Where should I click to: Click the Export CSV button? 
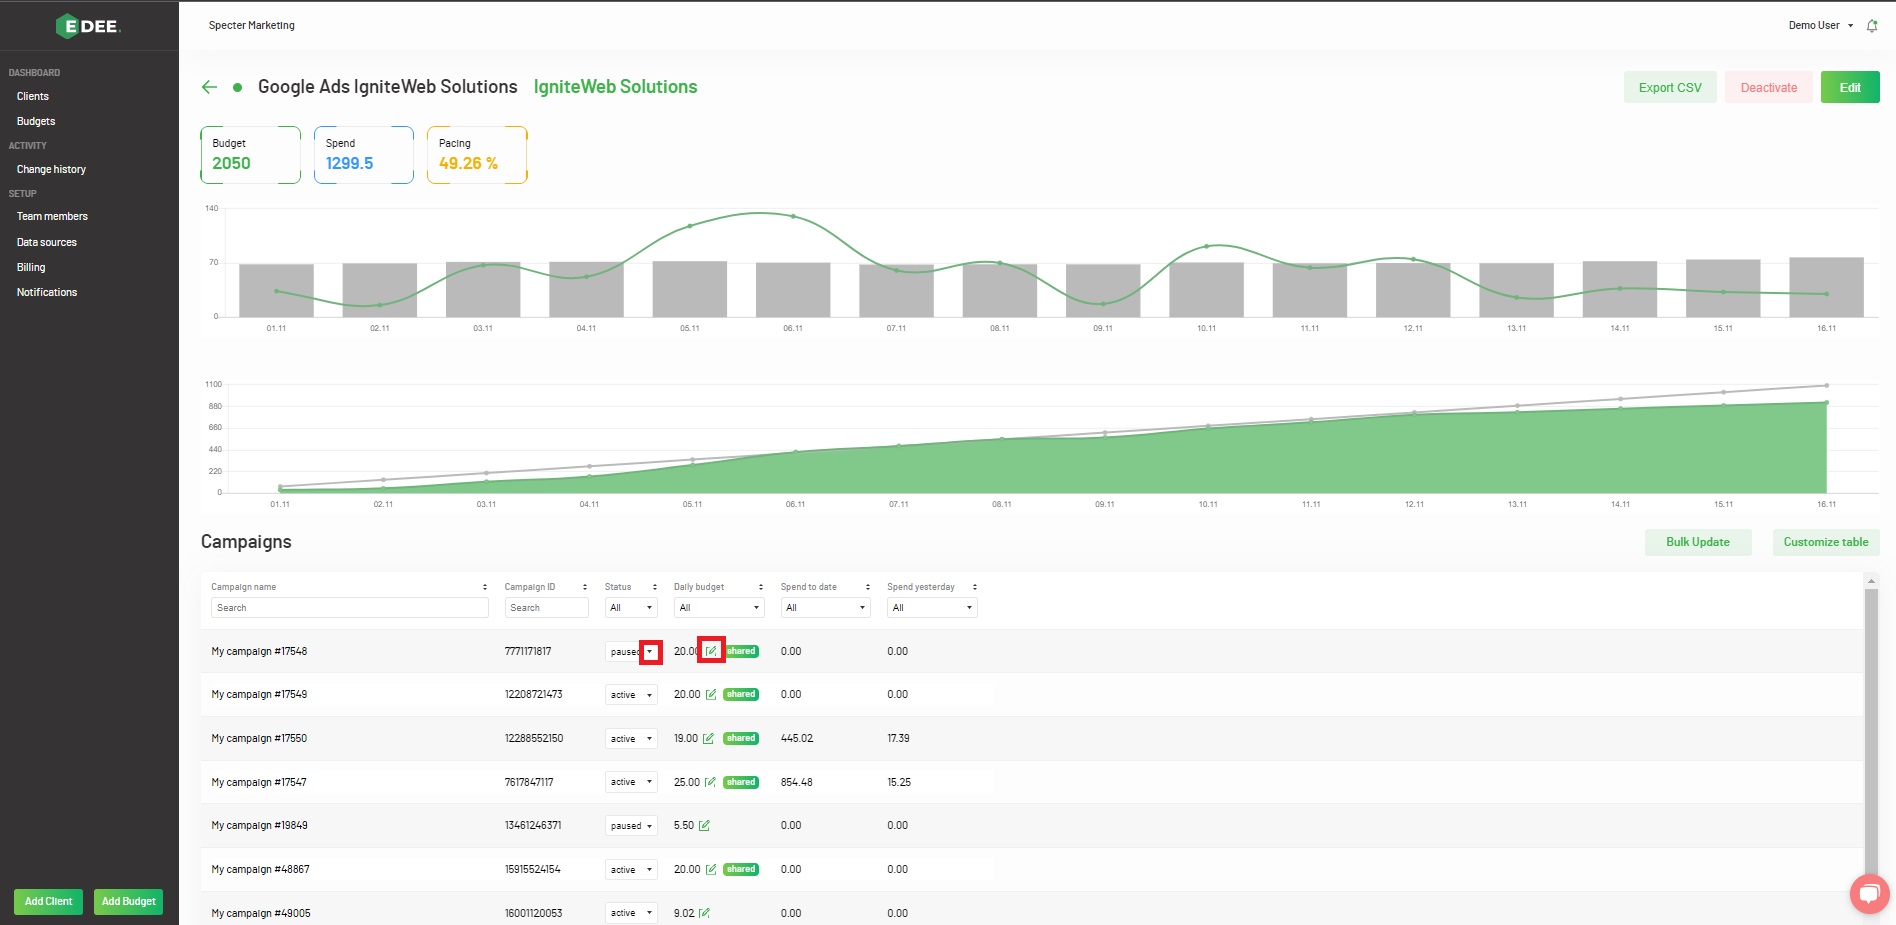[1670, 88]
